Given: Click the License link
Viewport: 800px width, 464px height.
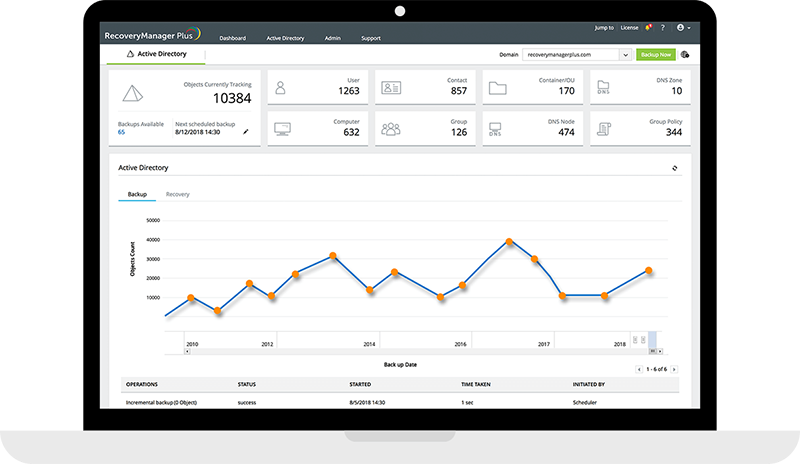Looking at the screenshot, I should [x=629, y=28].
